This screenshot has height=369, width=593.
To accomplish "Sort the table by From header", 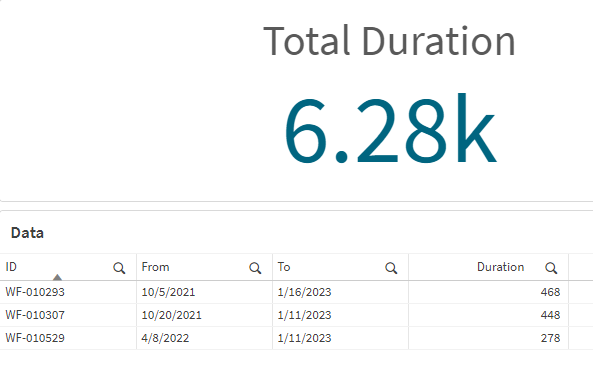I will (x=155, y=267).
